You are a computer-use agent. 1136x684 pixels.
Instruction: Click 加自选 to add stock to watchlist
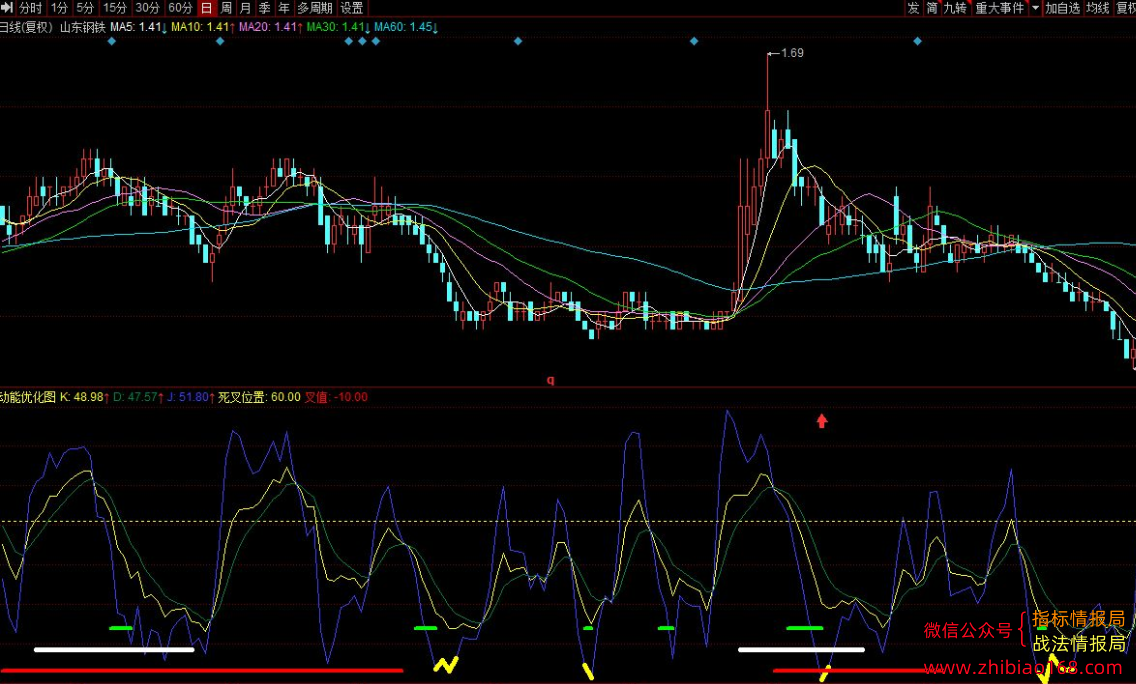coord(1062,8)
